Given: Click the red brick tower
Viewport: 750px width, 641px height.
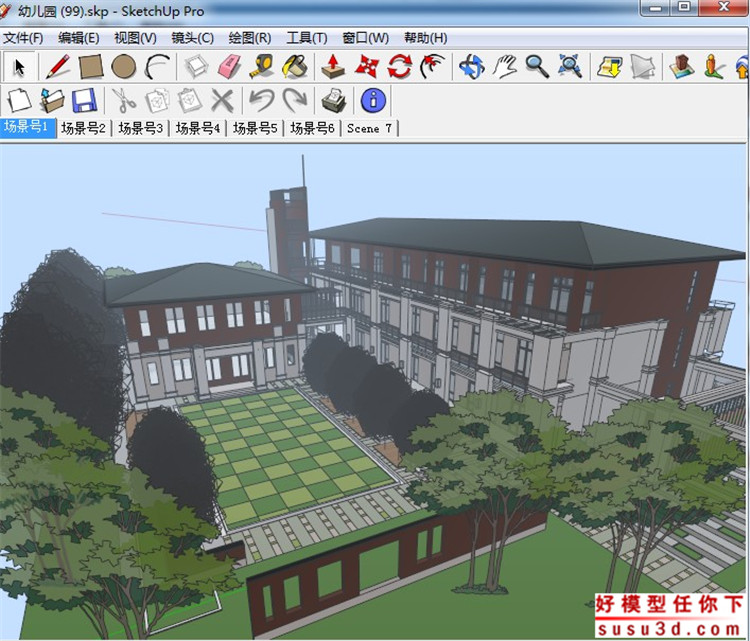Looking at the screenshot, I should tap(289, 230).
